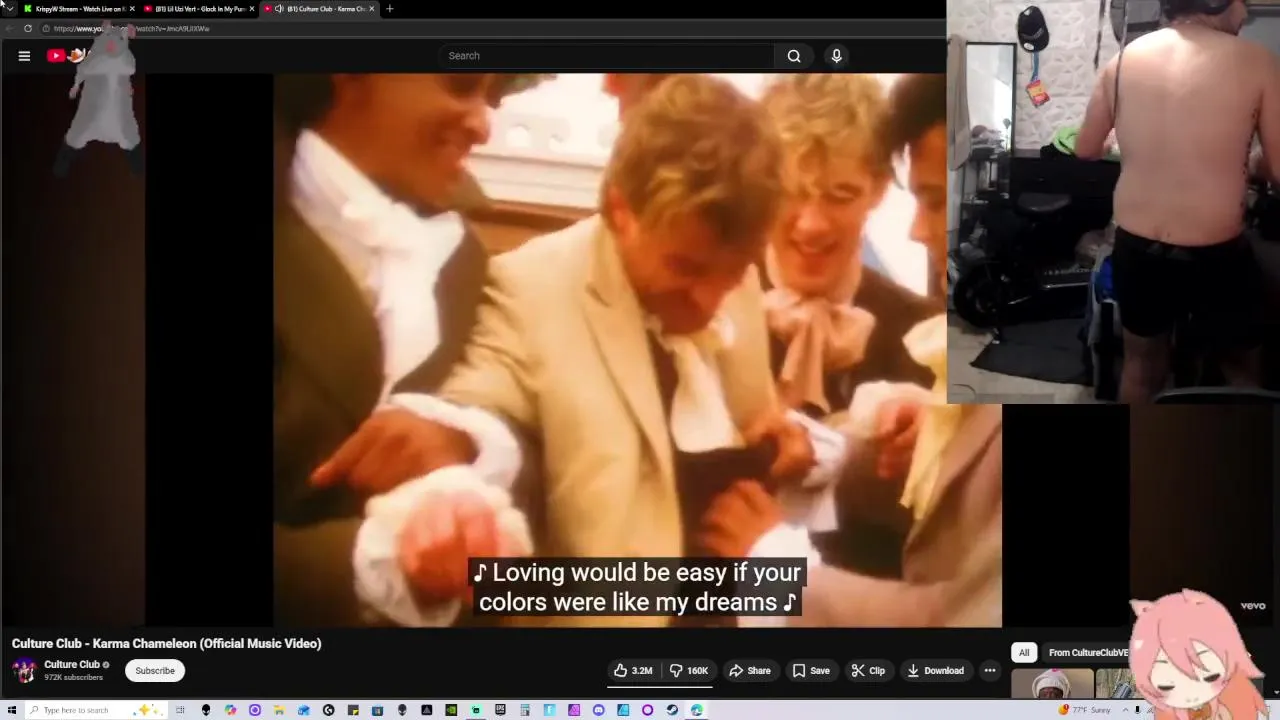Close the KrispyW Stream tab
Viewport: 1280px width, 720px height.
[x=132, y=9]
